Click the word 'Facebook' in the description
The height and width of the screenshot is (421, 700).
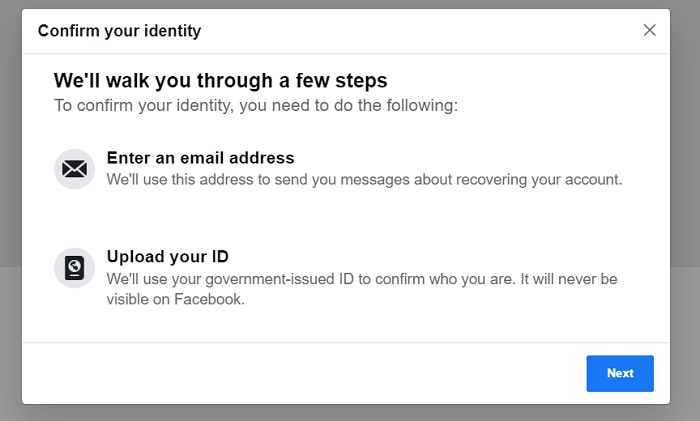(x=209, y=299)
